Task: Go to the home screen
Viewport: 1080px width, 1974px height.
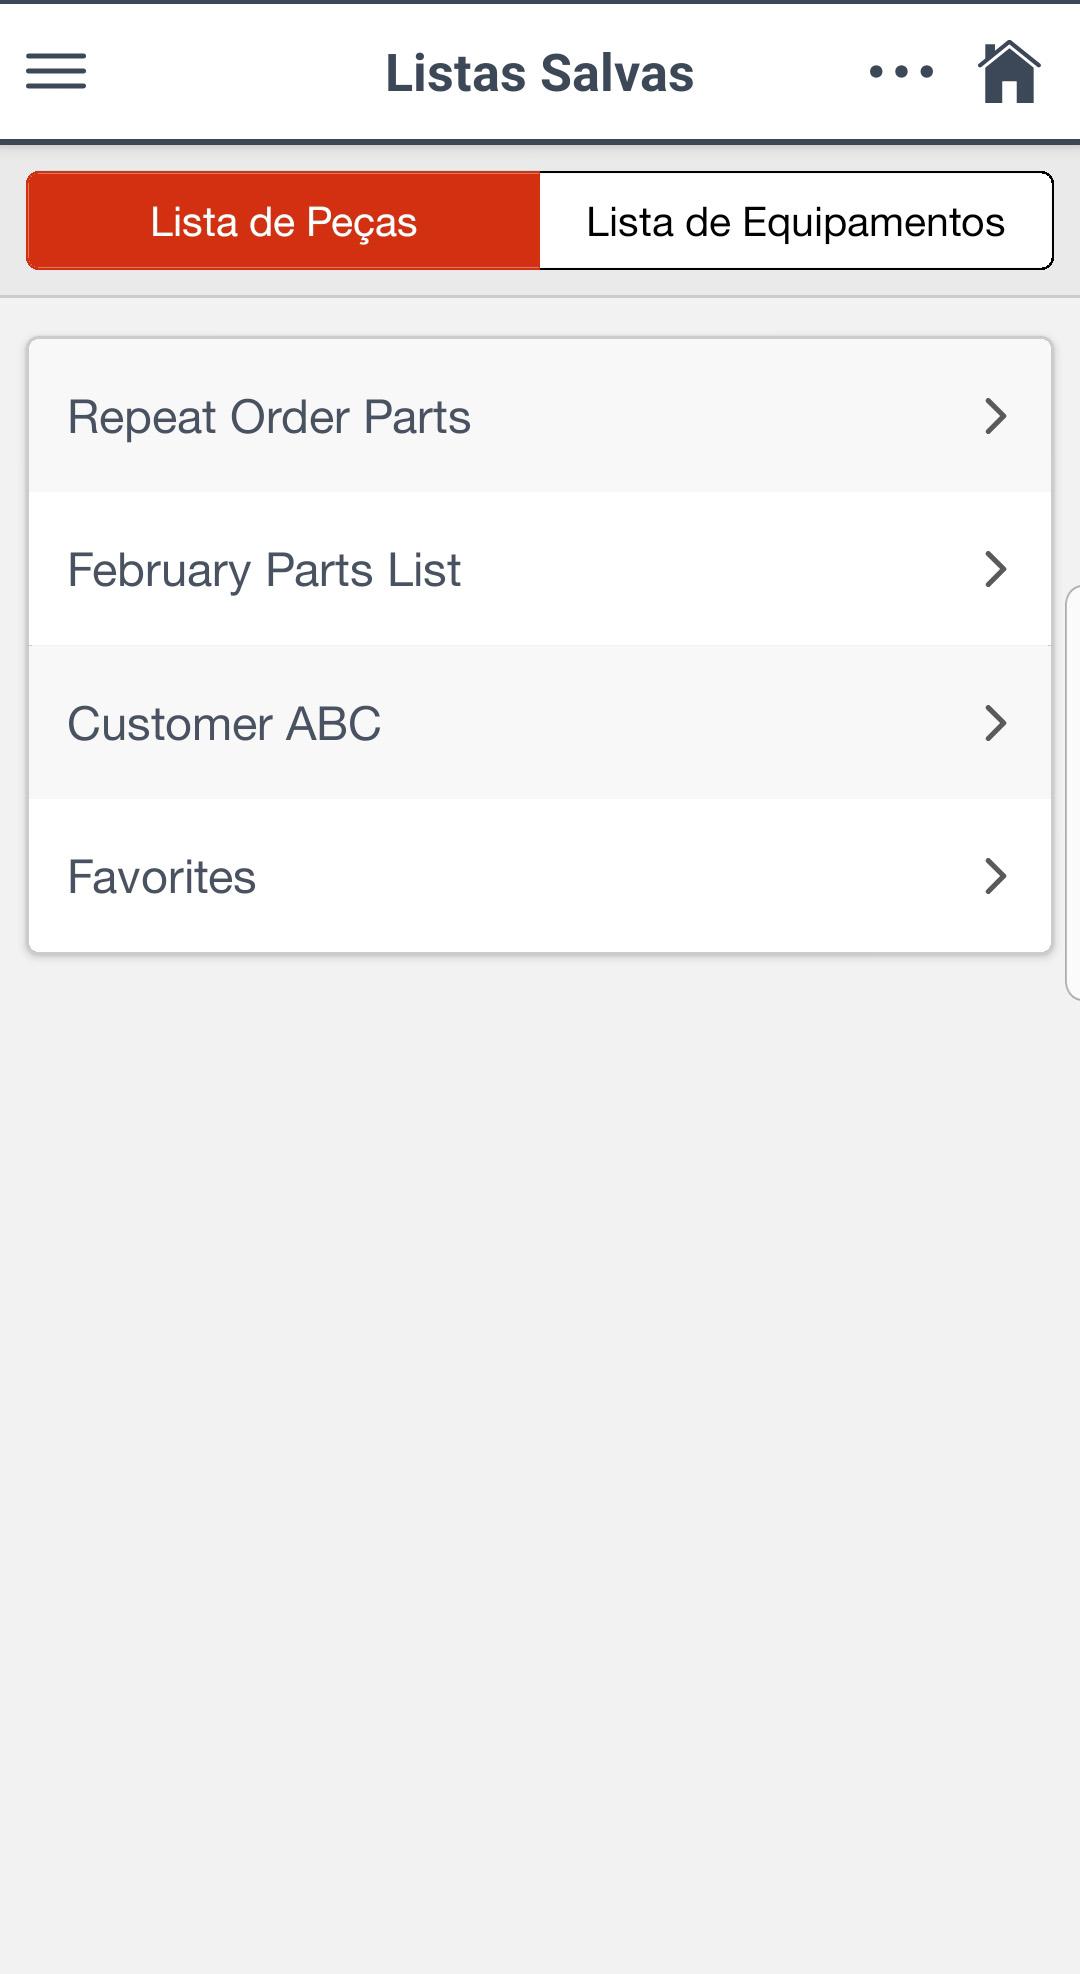Action: point(1009,71)
